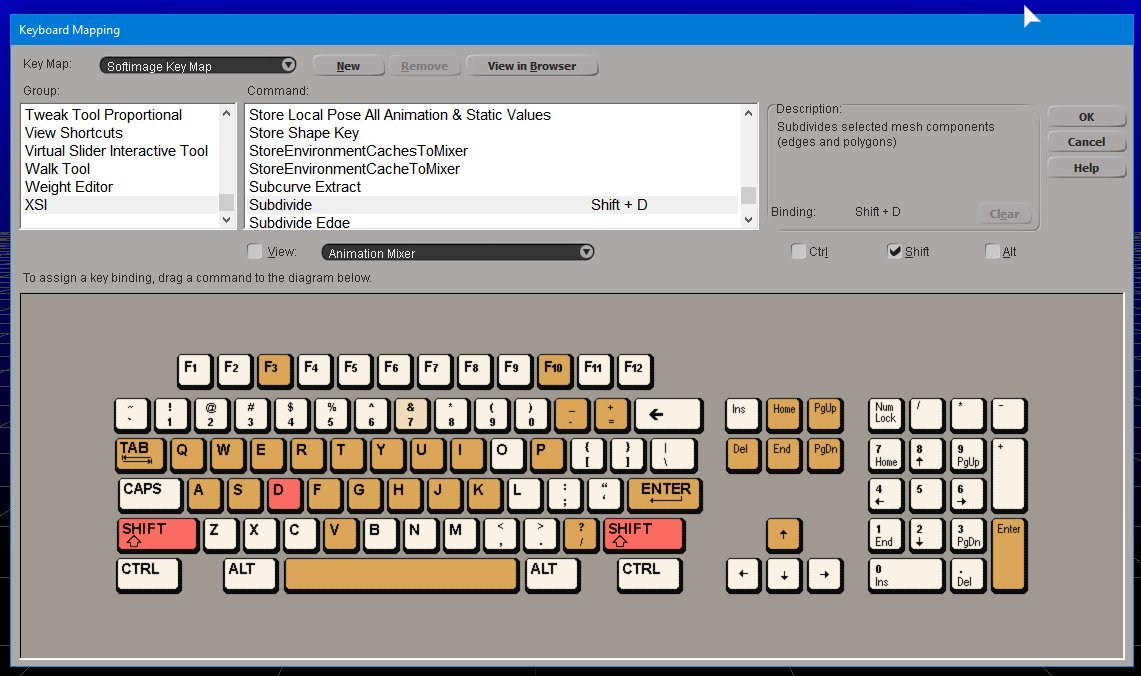Image resolution: width=1141 pixels, height=676 pixels.
Task: Click Command list scroll down arrow
Action: 748,220
